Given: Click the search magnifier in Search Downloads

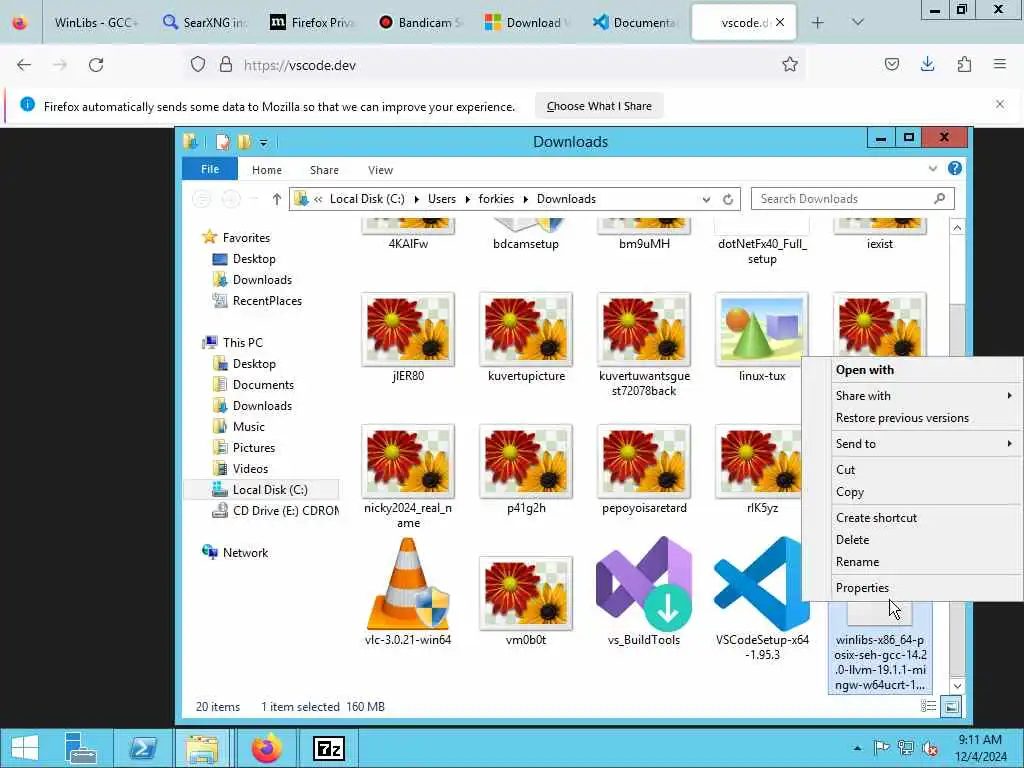Looking at the screenshot, I should 940,199.
